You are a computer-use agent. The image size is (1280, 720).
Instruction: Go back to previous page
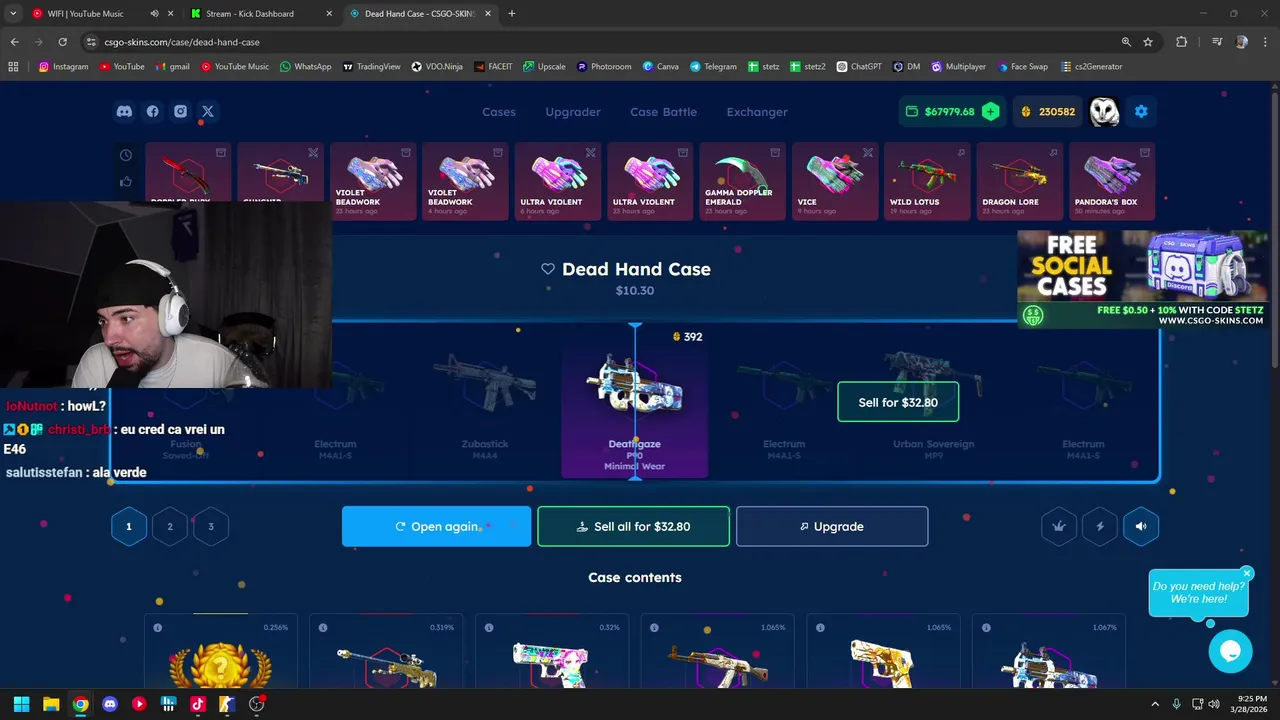[15, 42]
